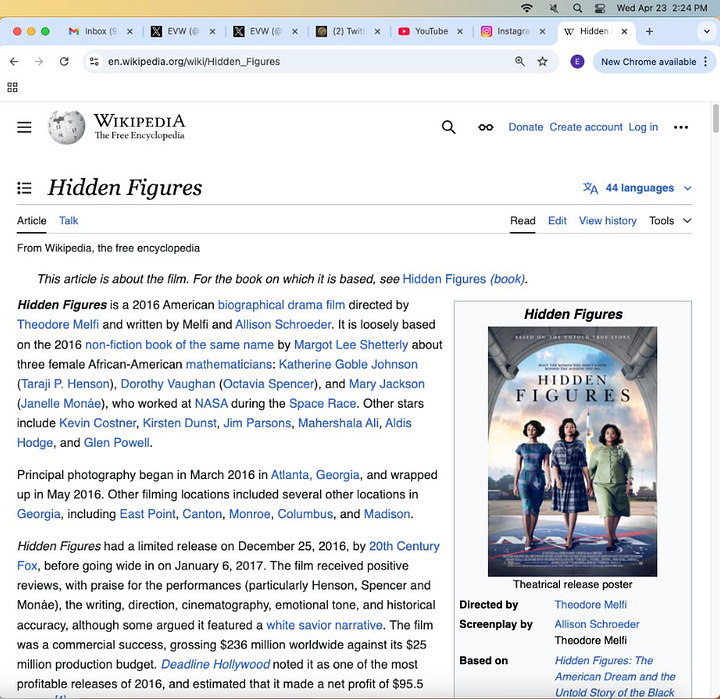Open View history tab

click(x=608, y=221)
